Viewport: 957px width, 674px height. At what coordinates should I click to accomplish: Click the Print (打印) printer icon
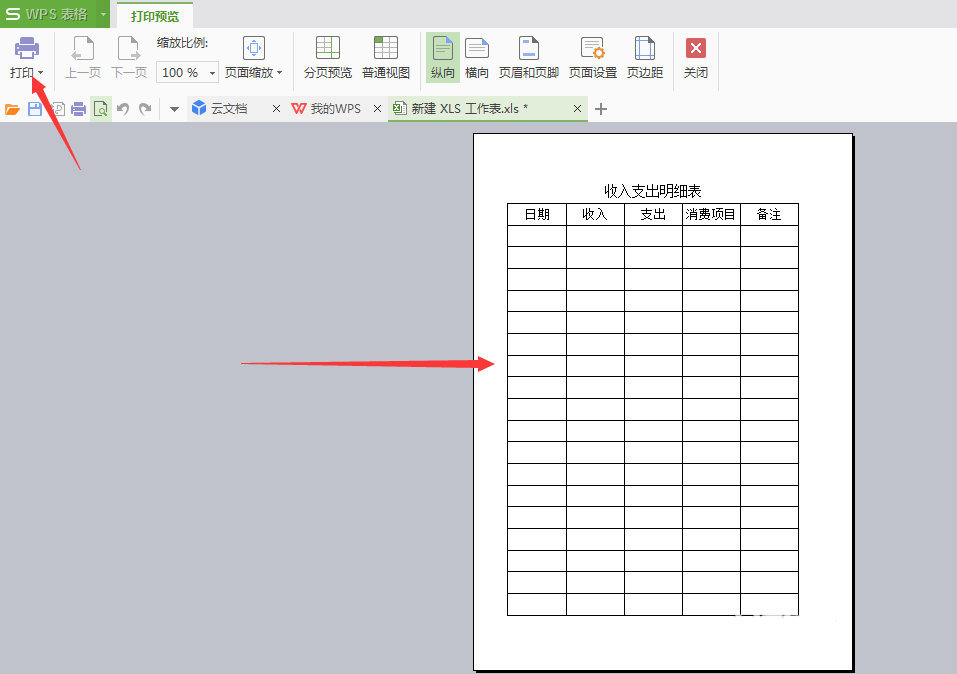[x=26, y=48]
